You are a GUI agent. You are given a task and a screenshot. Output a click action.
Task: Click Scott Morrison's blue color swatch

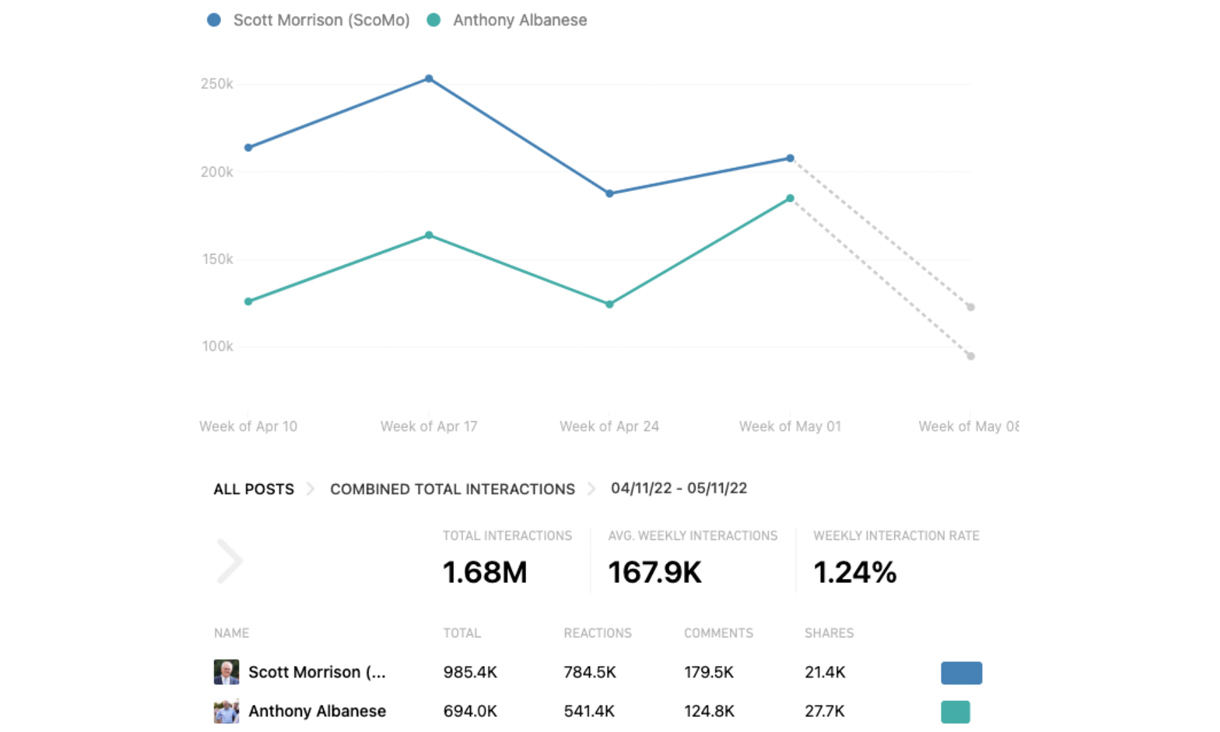click(x=961, y=672)
